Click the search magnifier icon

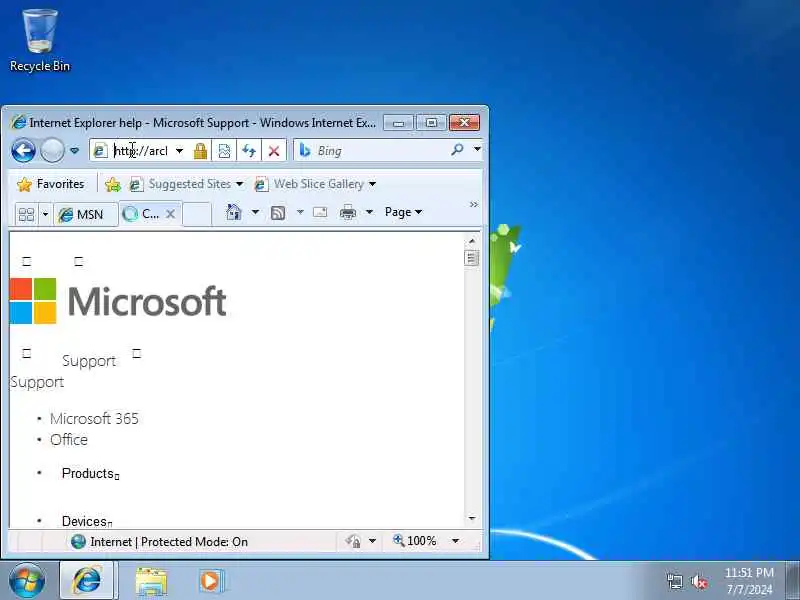457,149
